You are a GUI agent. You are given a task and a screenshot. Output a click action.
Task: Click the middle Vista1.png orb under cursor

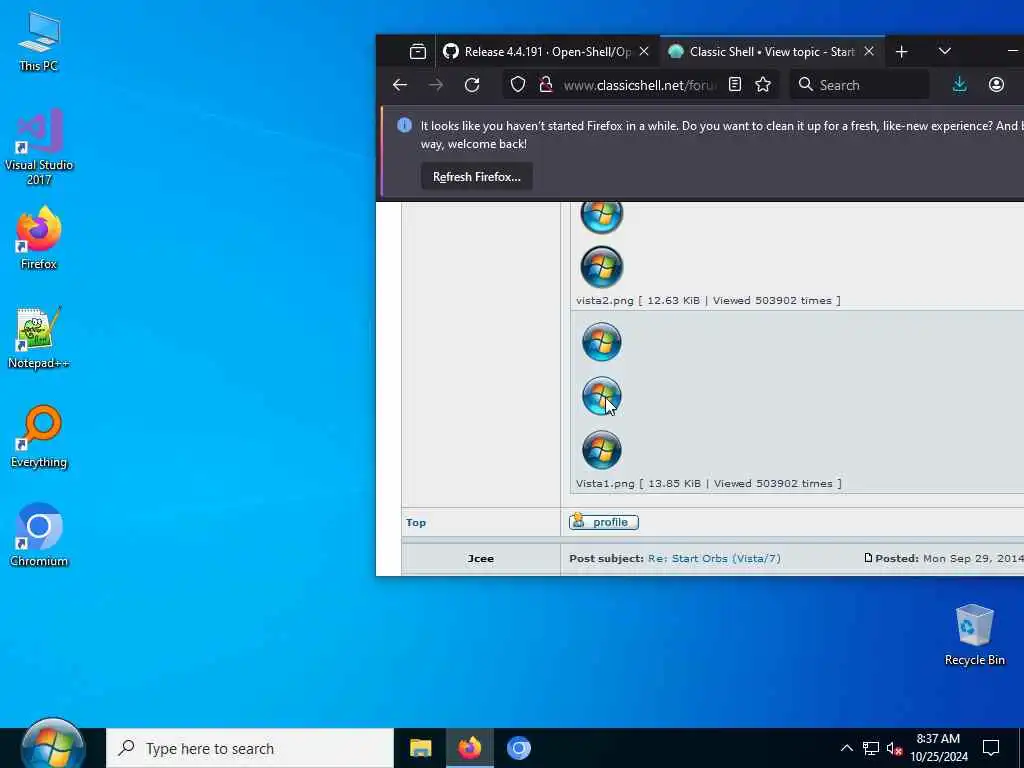[x=601, y=396]
